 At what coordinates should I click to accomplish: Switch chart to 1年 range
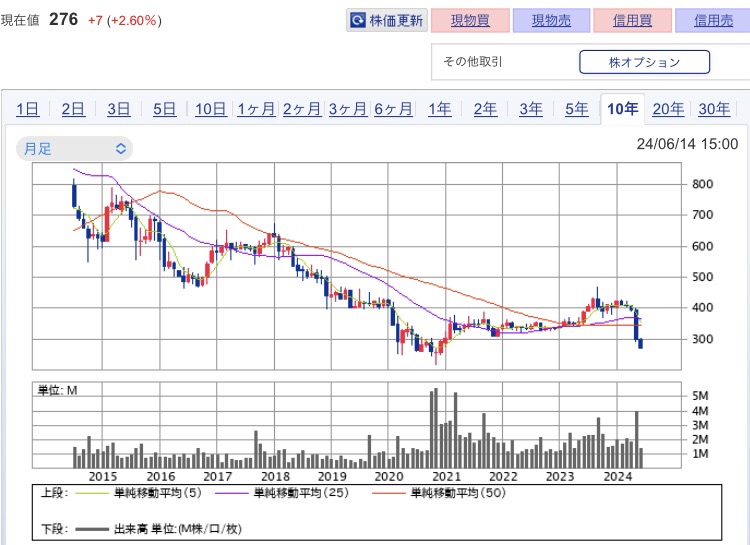pos(440,109)
